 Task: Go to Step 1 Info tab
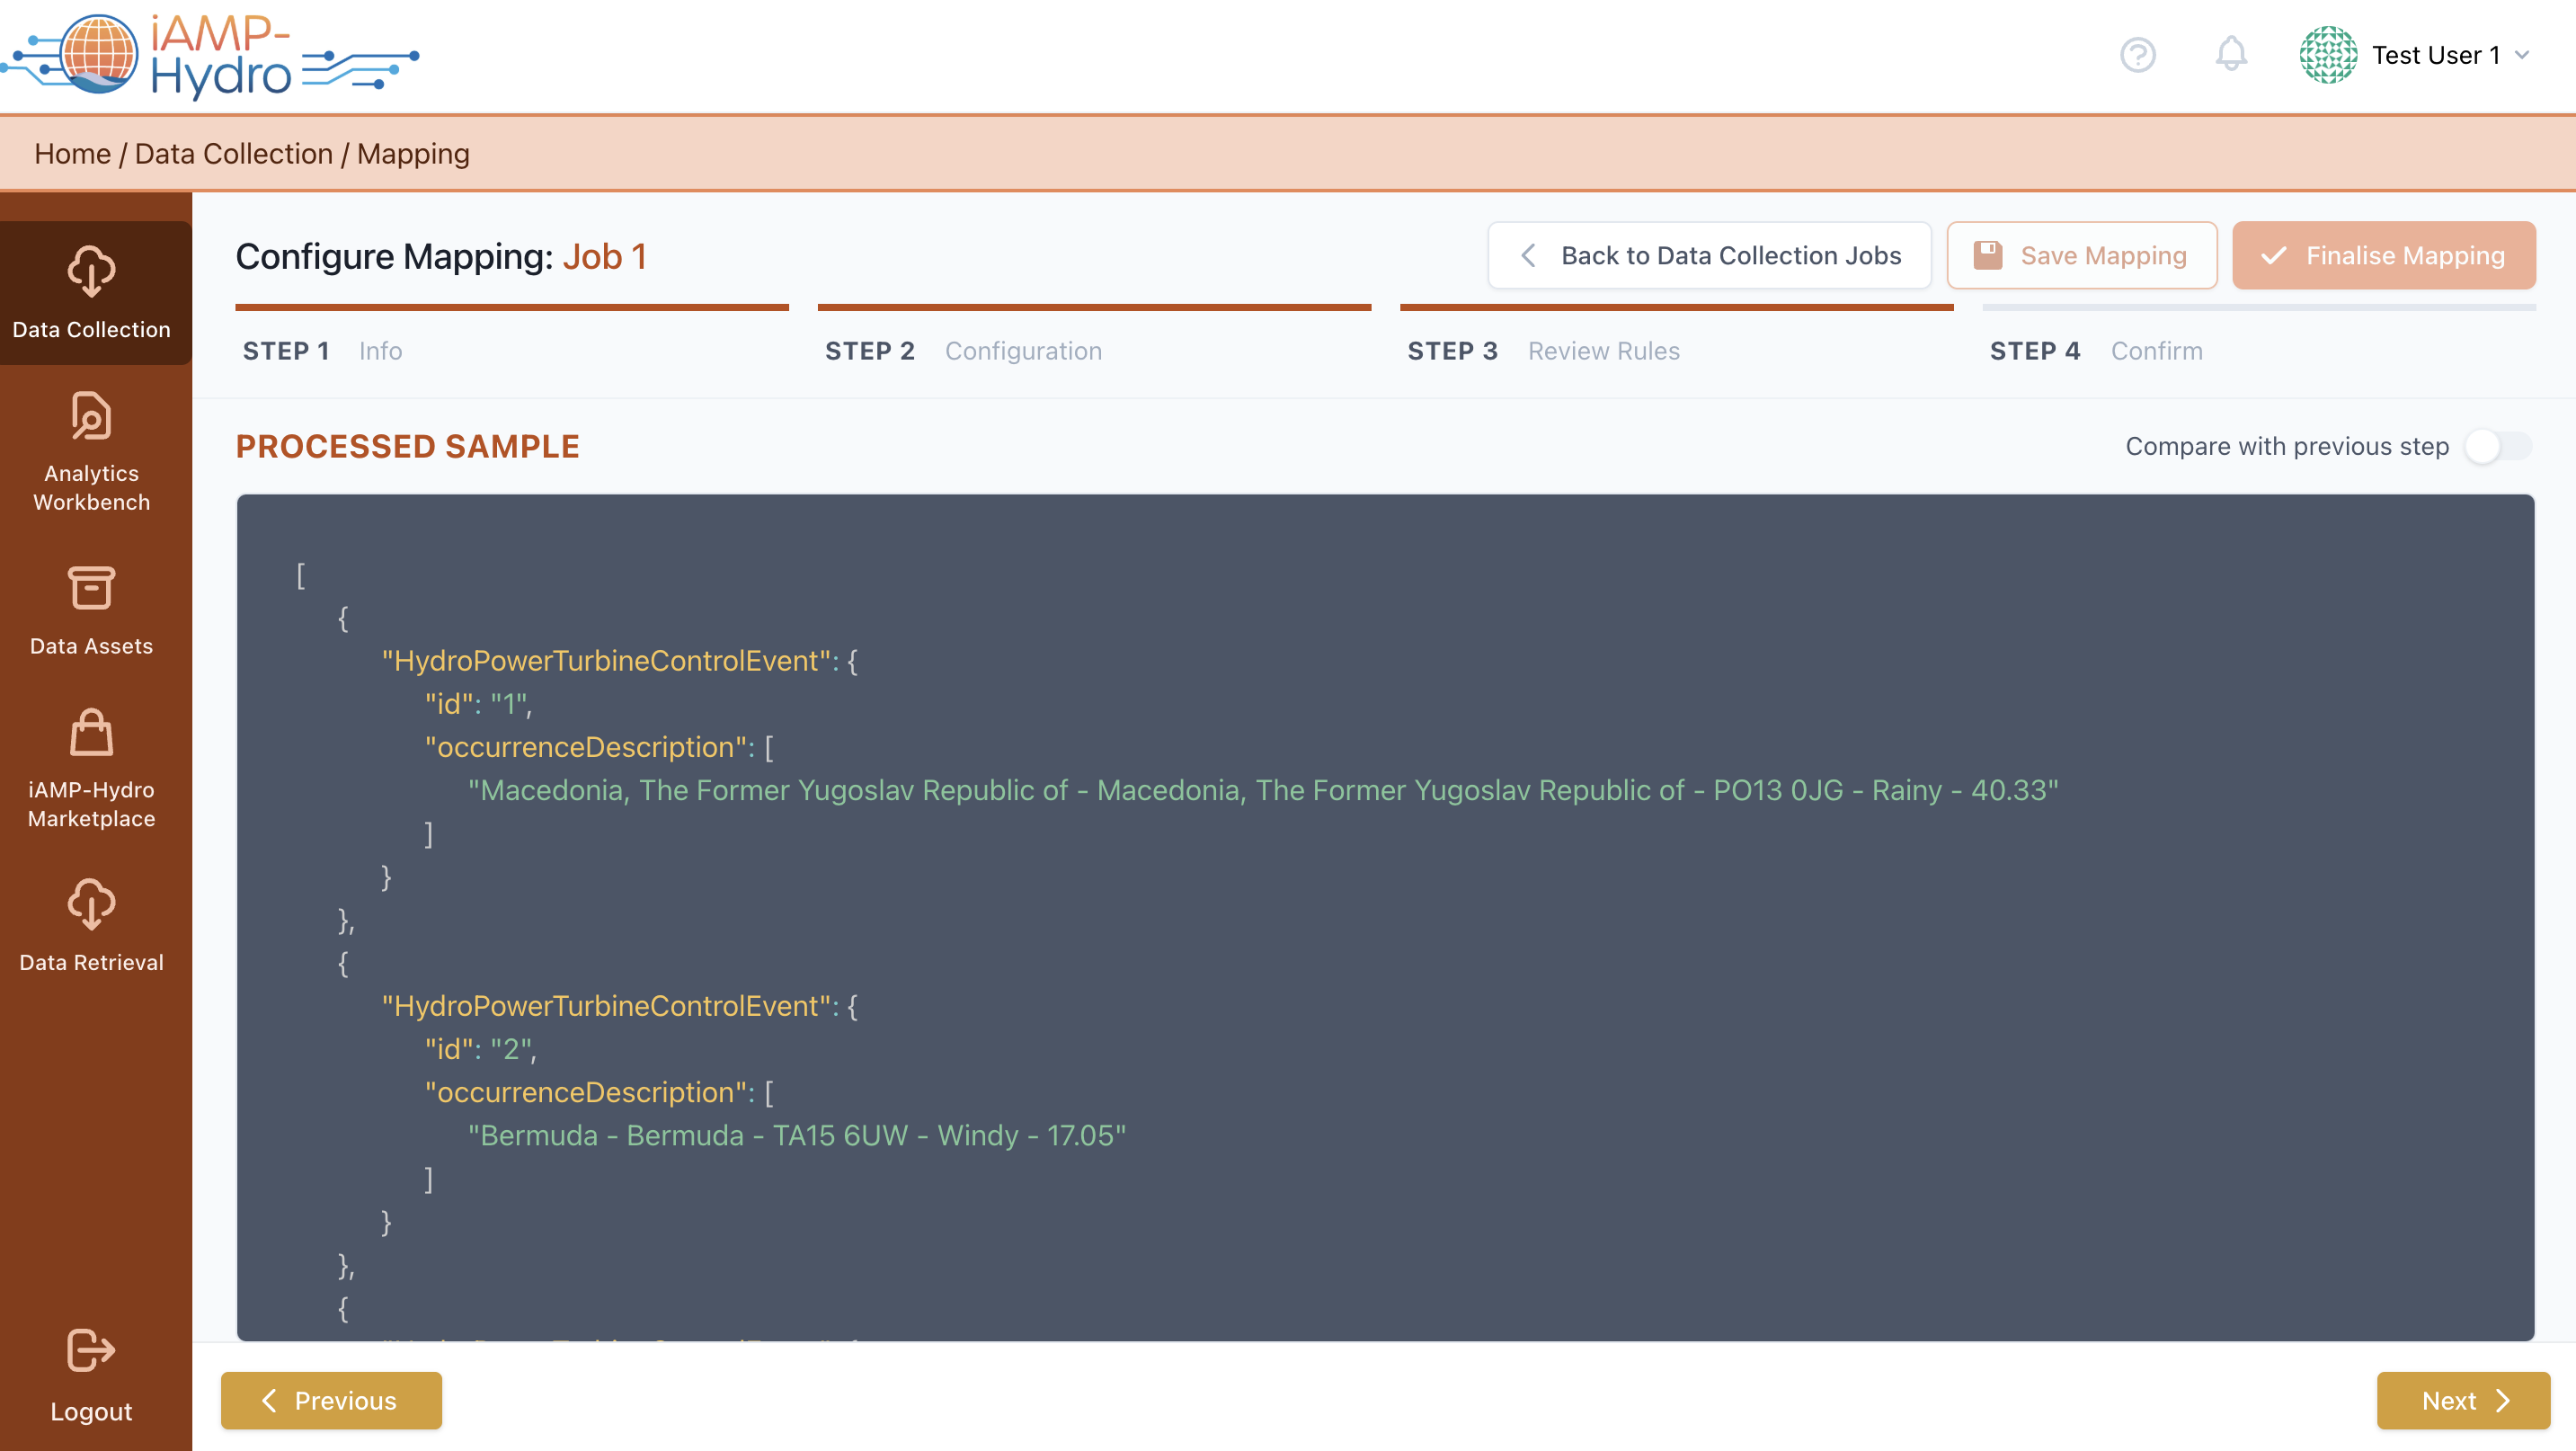322,351
